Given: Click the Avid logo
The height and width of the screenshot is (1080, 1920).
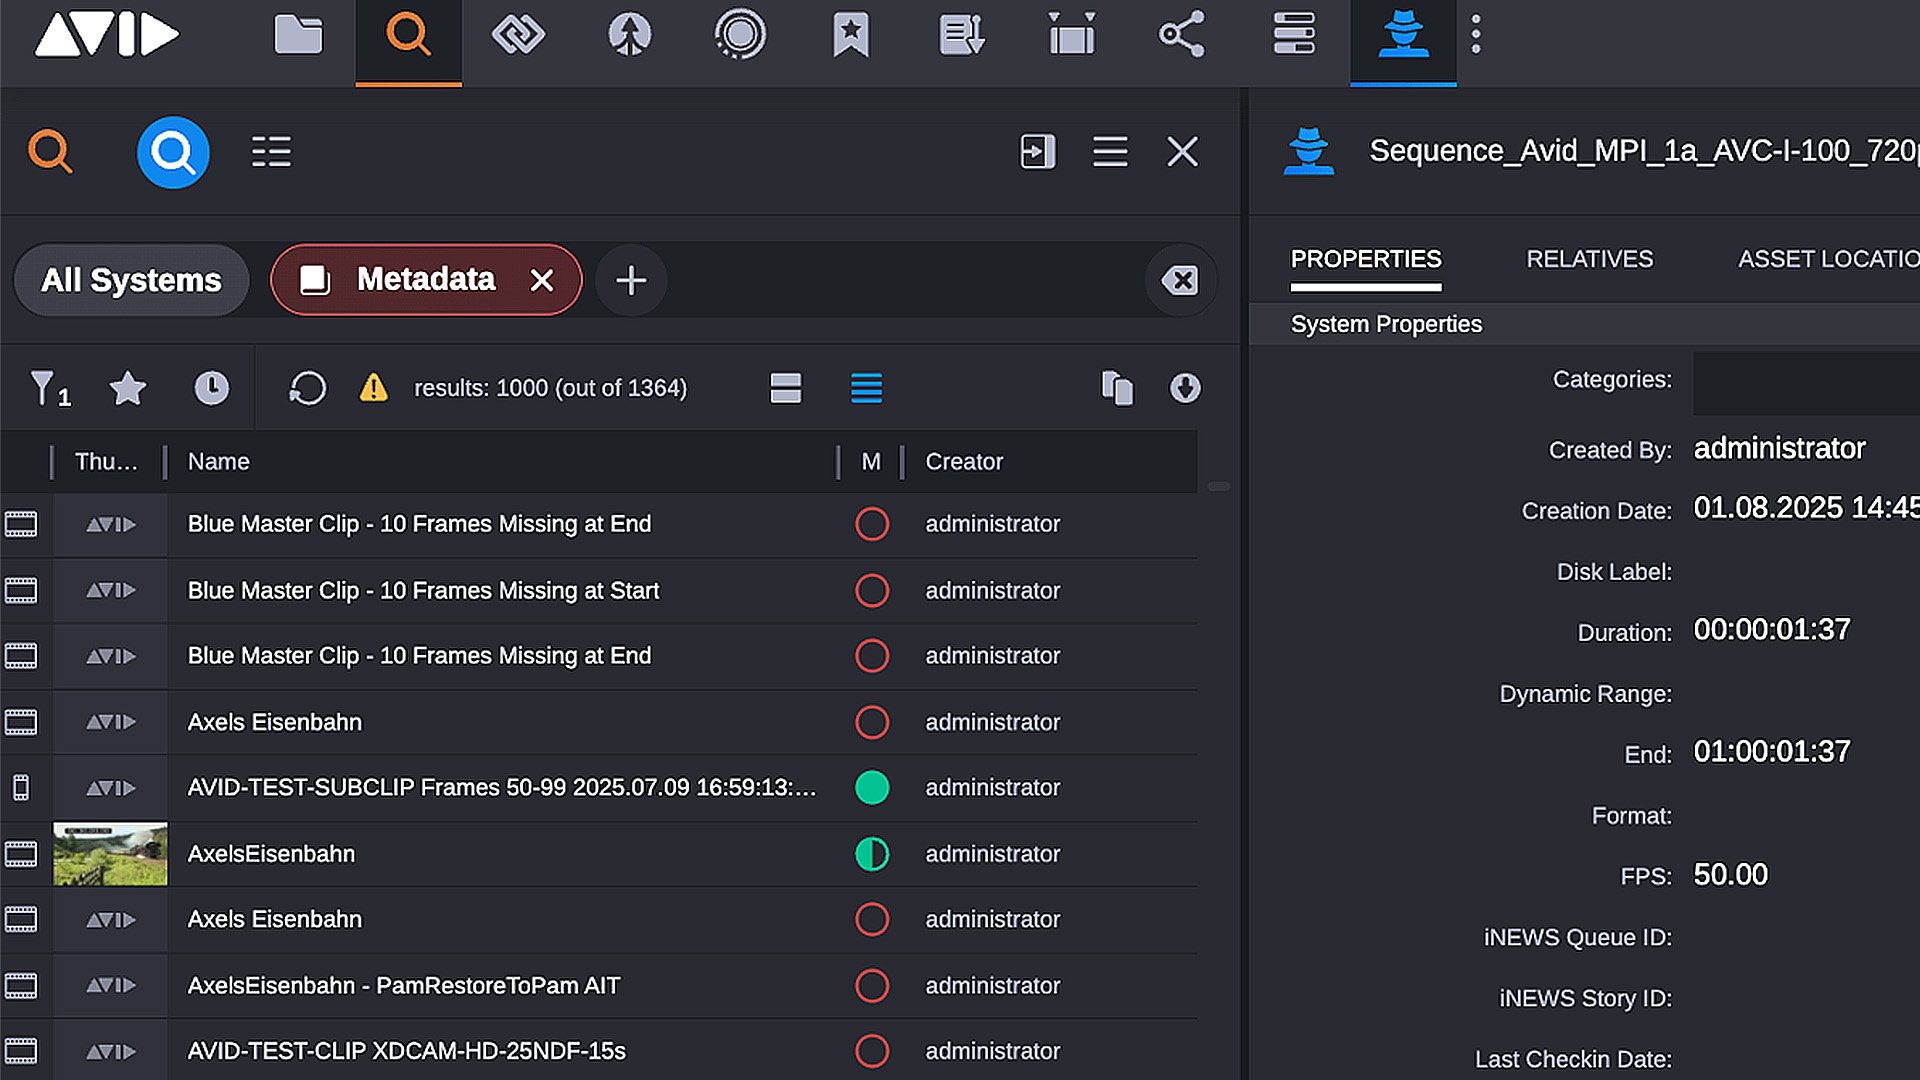Looking at the screenshot, I should point(107,35).
